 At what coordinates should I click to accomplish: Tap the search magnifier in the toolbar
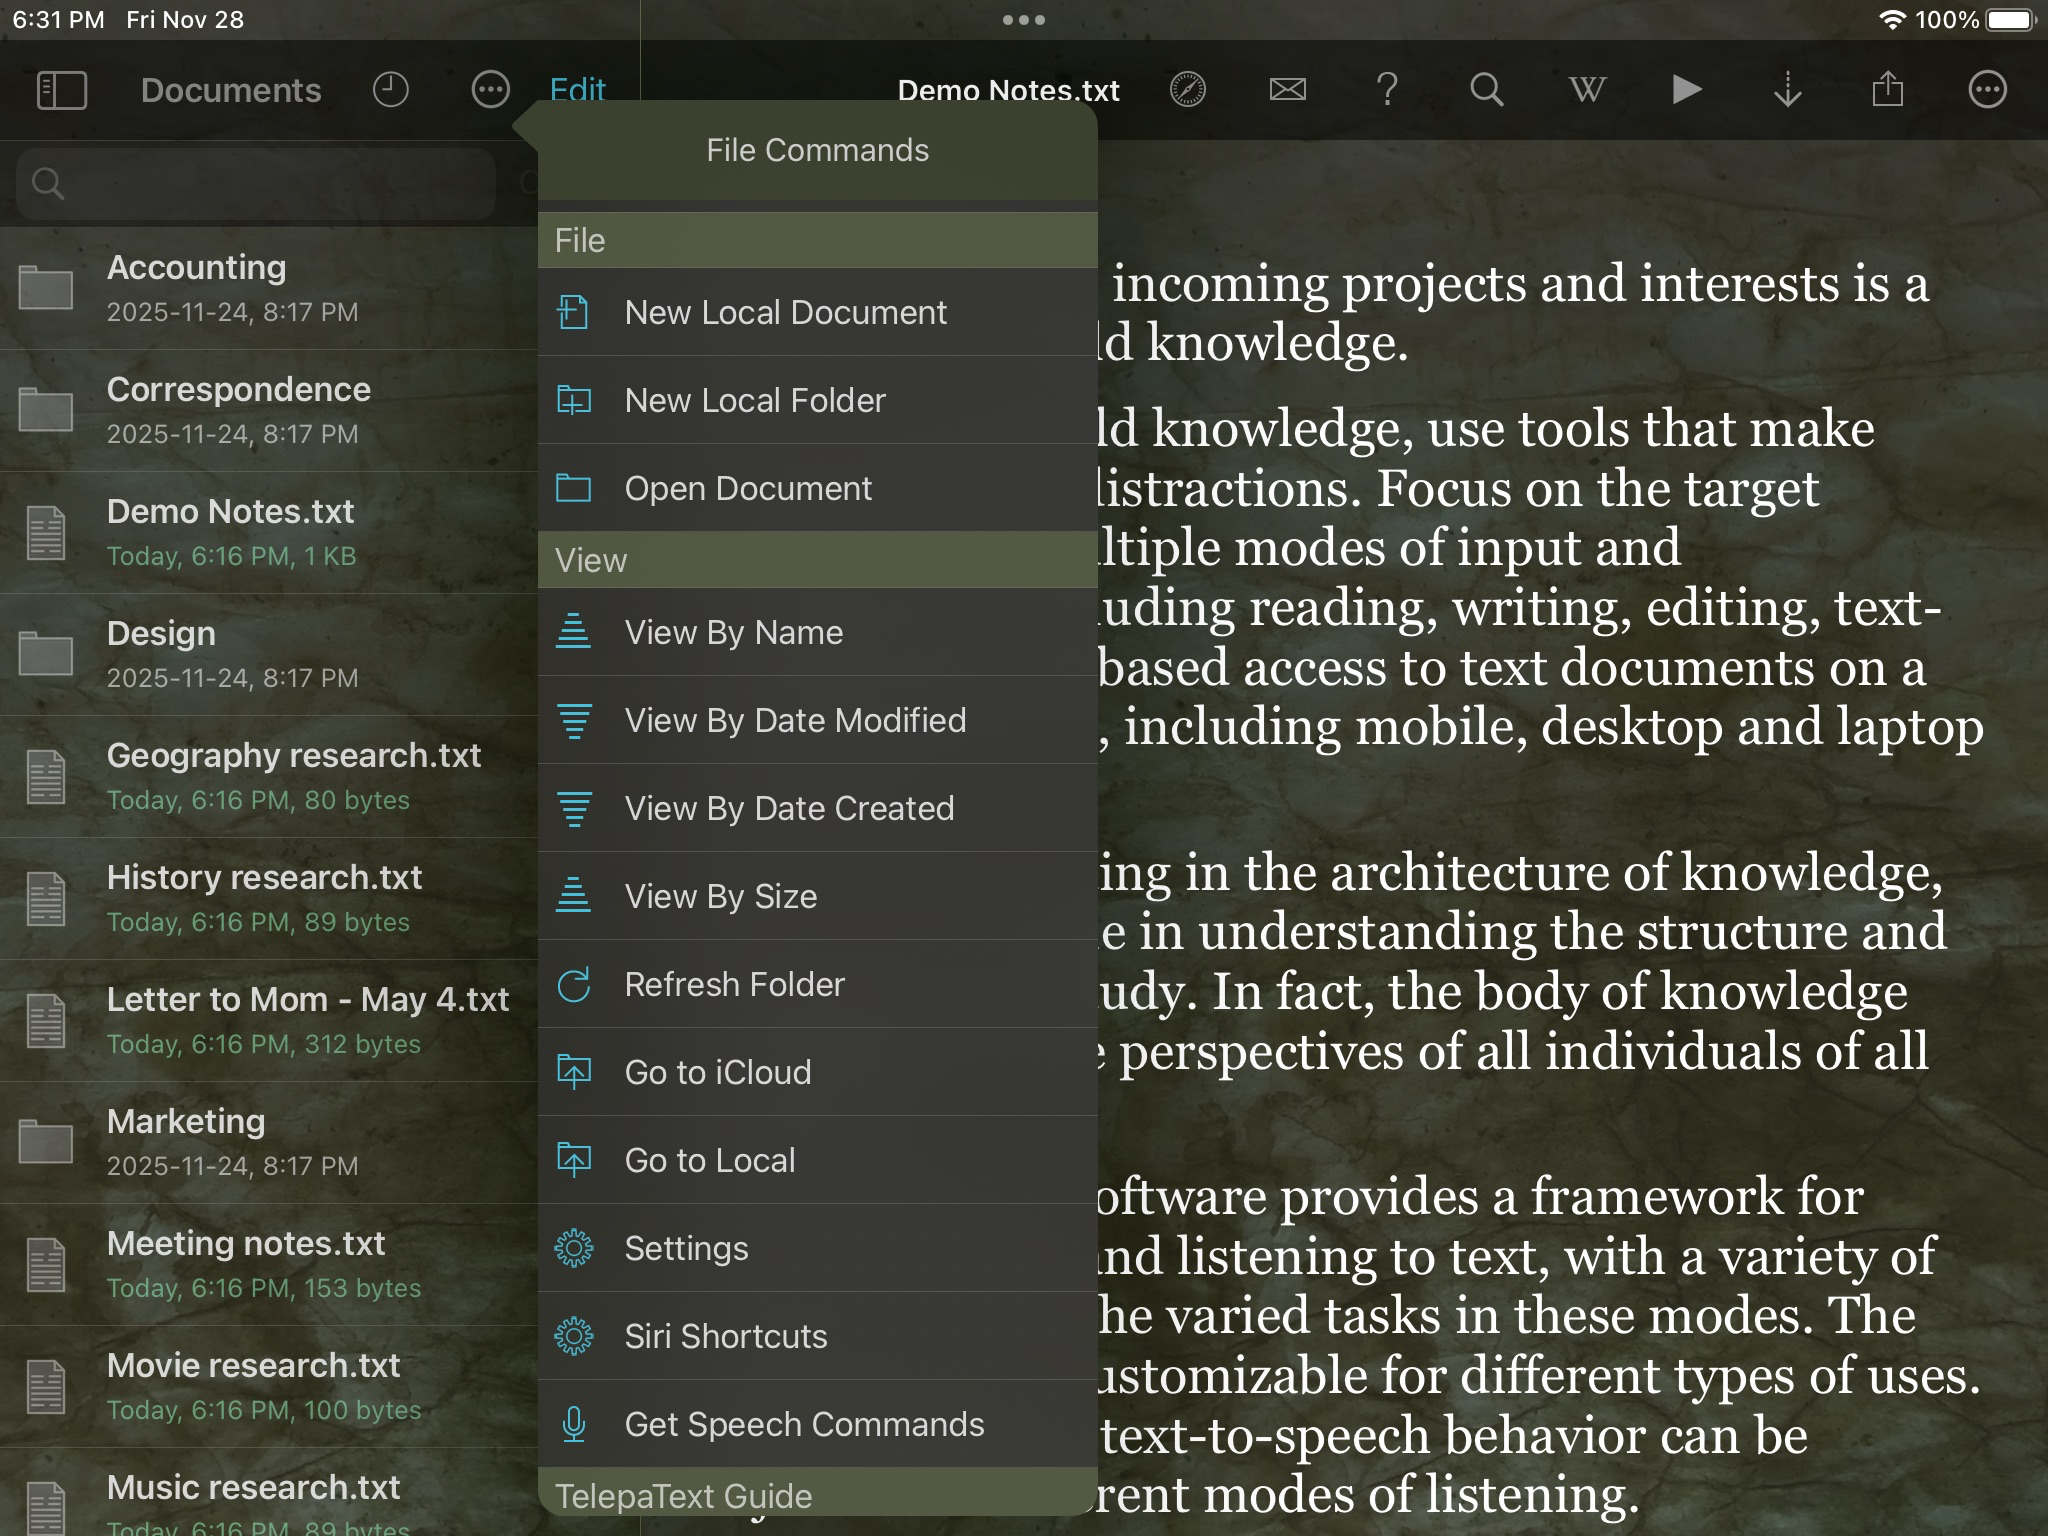point(1487,90)
